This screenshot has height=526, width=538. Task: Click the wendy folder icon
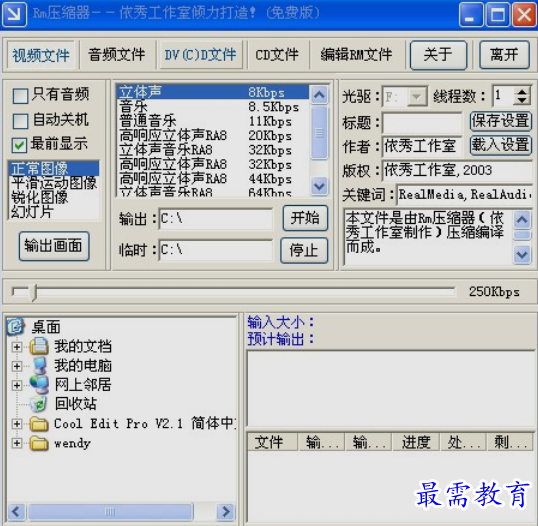click(39, 443)
